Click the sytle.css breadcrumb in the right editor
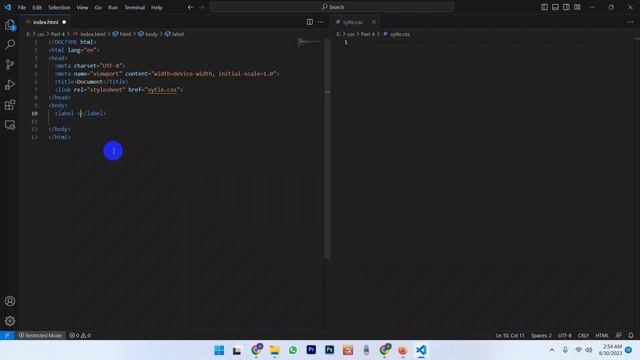Image resolution: width=640 pixels, height=360 pixels. coord(397,34)
